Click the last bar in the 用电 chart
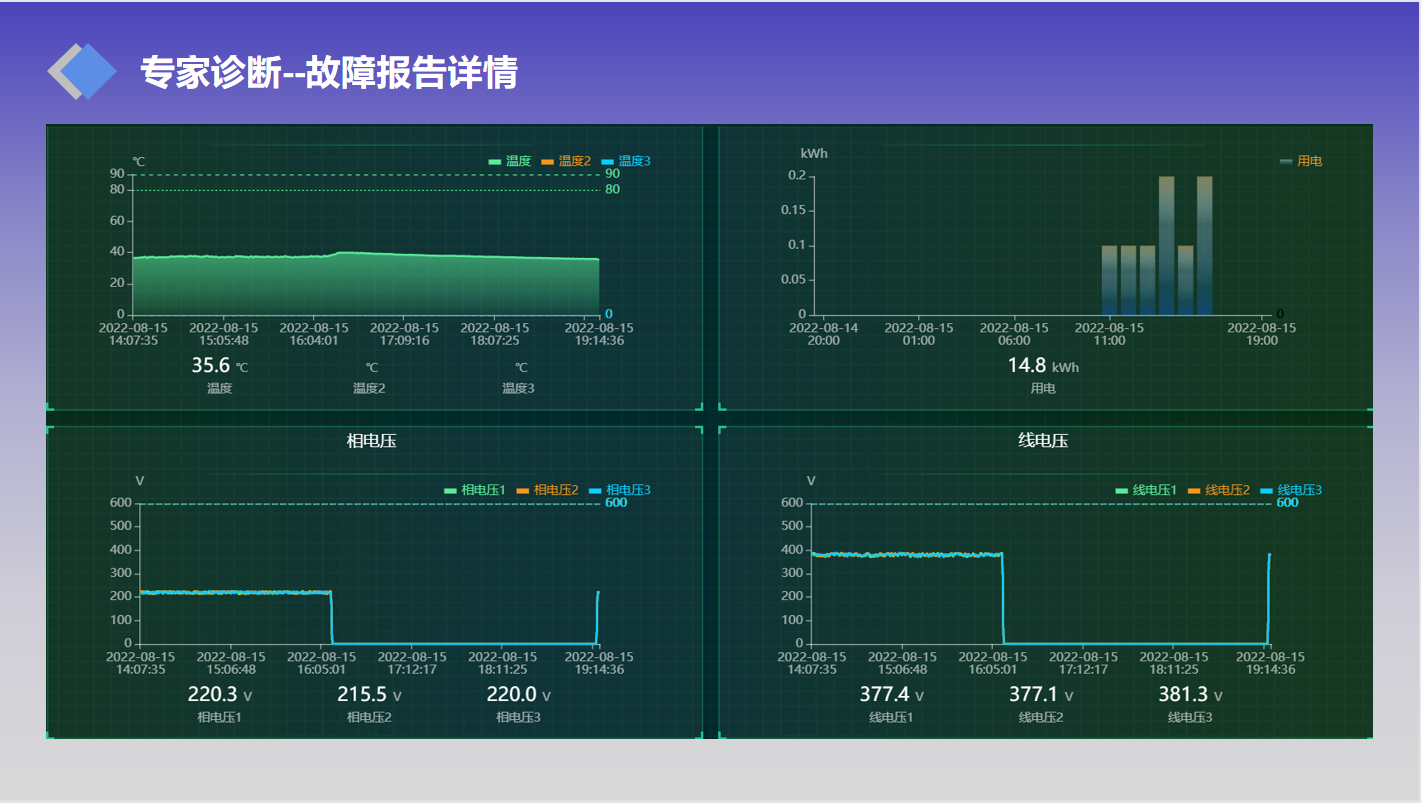Viewport: 1421px width, 803px height. [x=1204, y=246]
